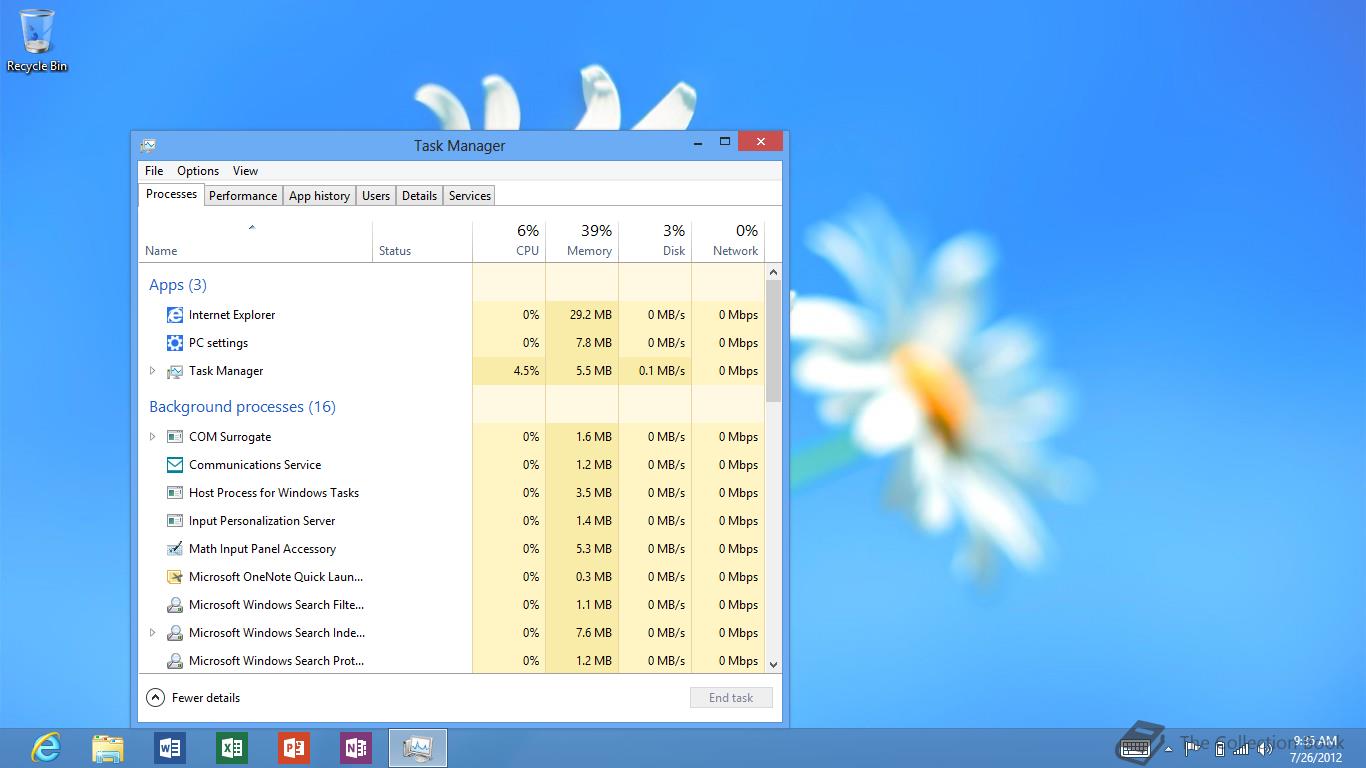Expand the Task Manager process group
Screen dimensions: 1366x768
click(153, 371)
